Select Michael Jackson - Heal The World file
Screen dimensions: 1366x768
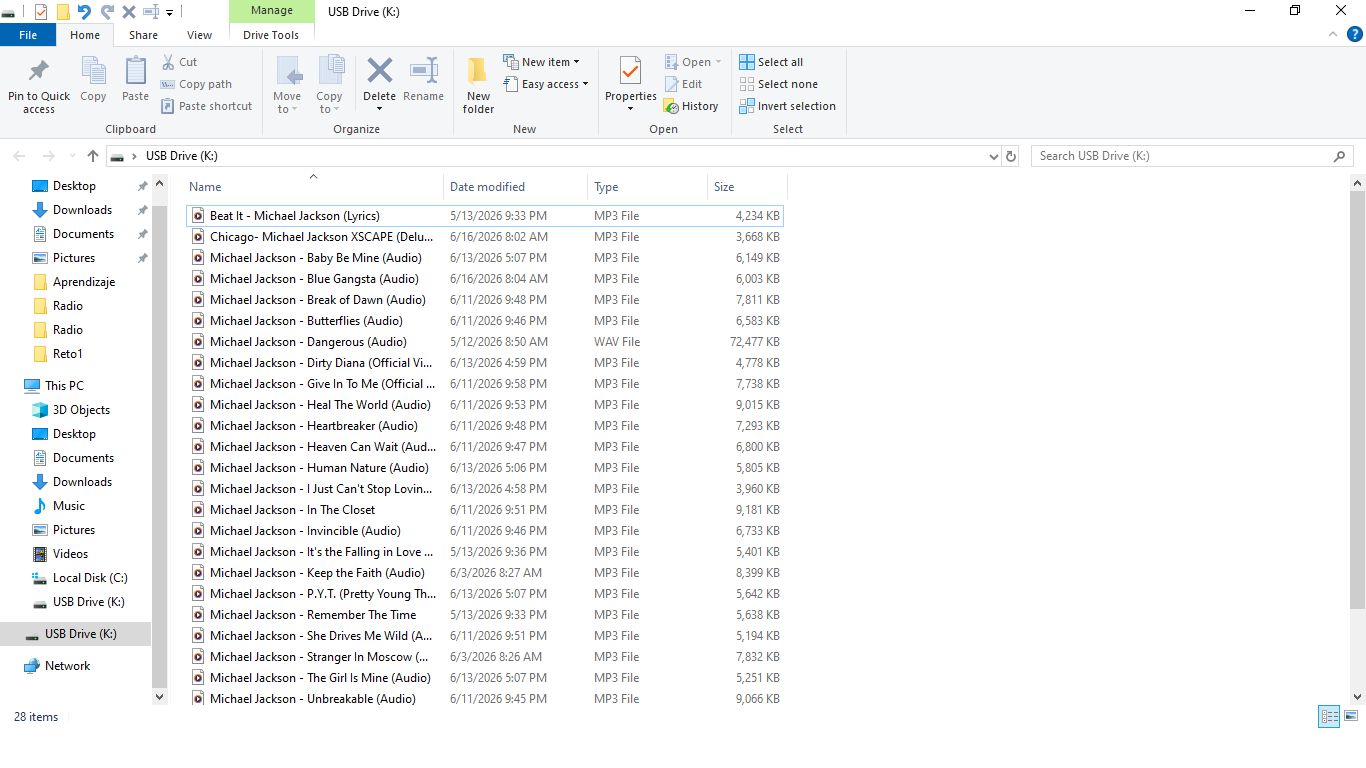tap(484, 405)
